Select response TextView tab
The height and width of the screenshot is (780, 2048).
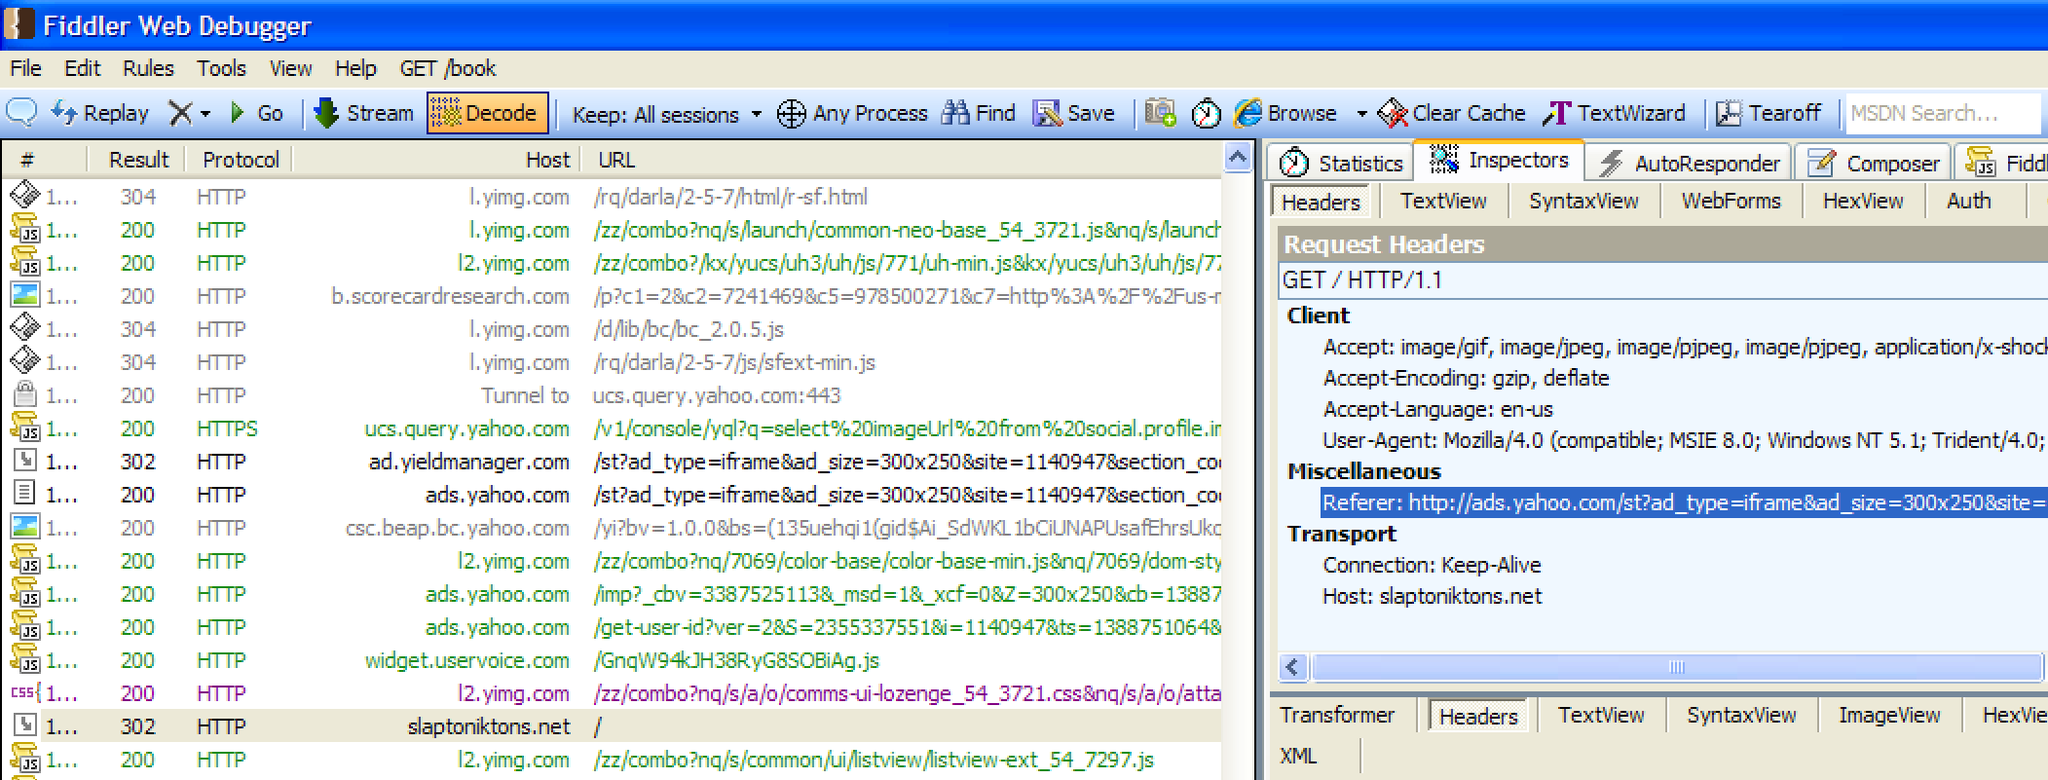pos(1600,715)
